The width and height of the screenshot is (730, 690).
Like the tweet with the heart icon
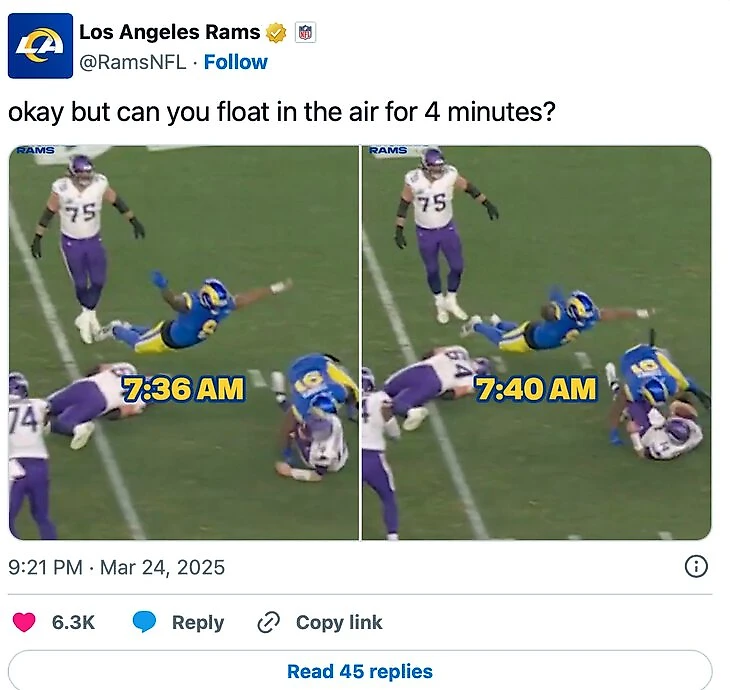24,622
